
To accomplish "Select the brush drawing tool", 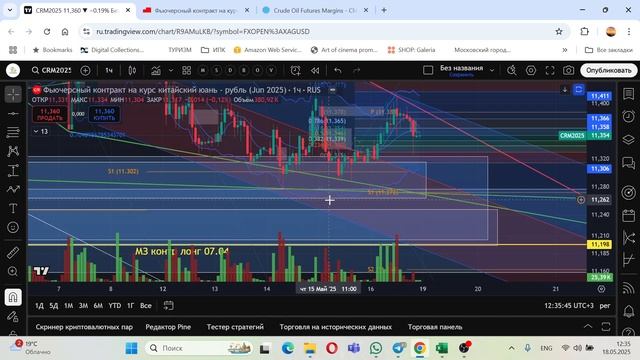I will 13,189.
